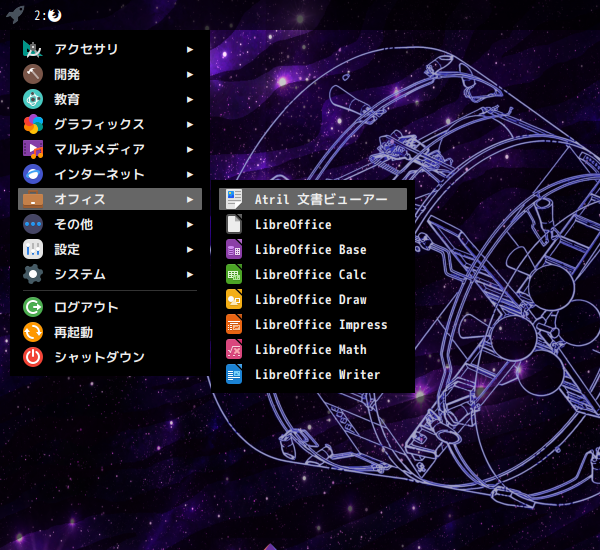600x550 pixels.
Task: Expand その他 submenu arrow
Action: [190, 224]
